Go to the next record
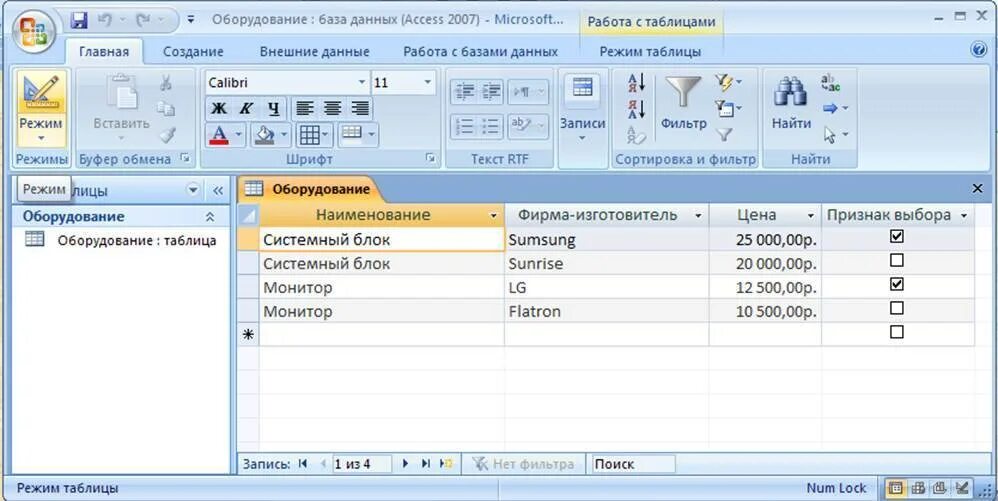 405,464
